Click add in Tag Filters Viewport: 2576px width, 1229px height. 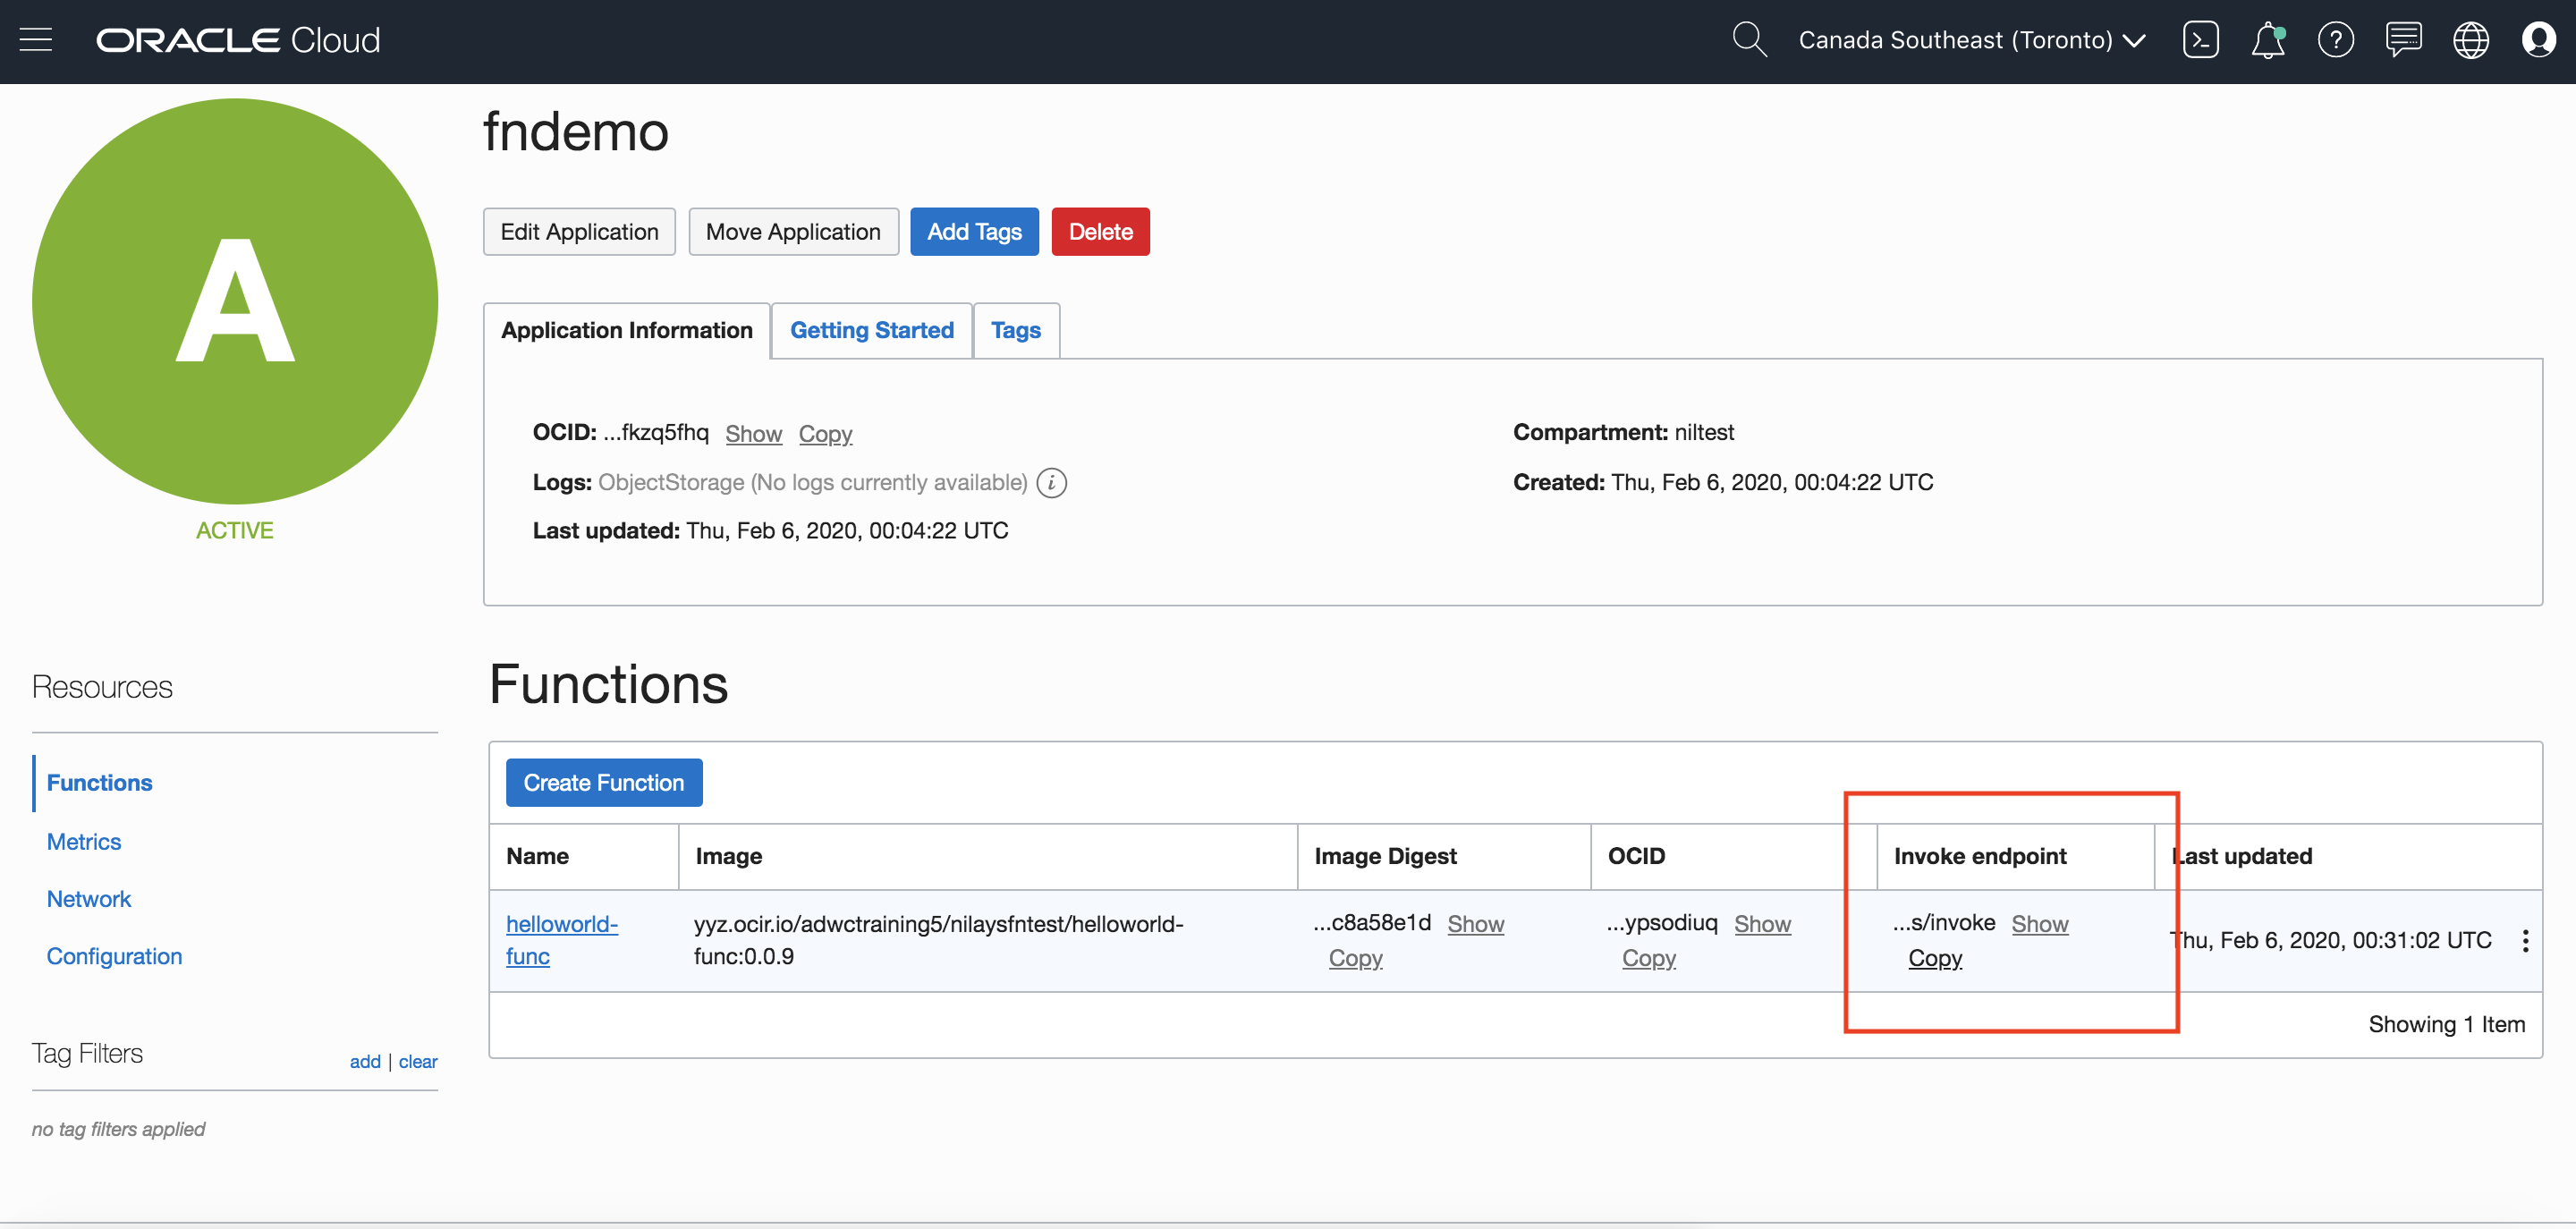(364, 1061)
